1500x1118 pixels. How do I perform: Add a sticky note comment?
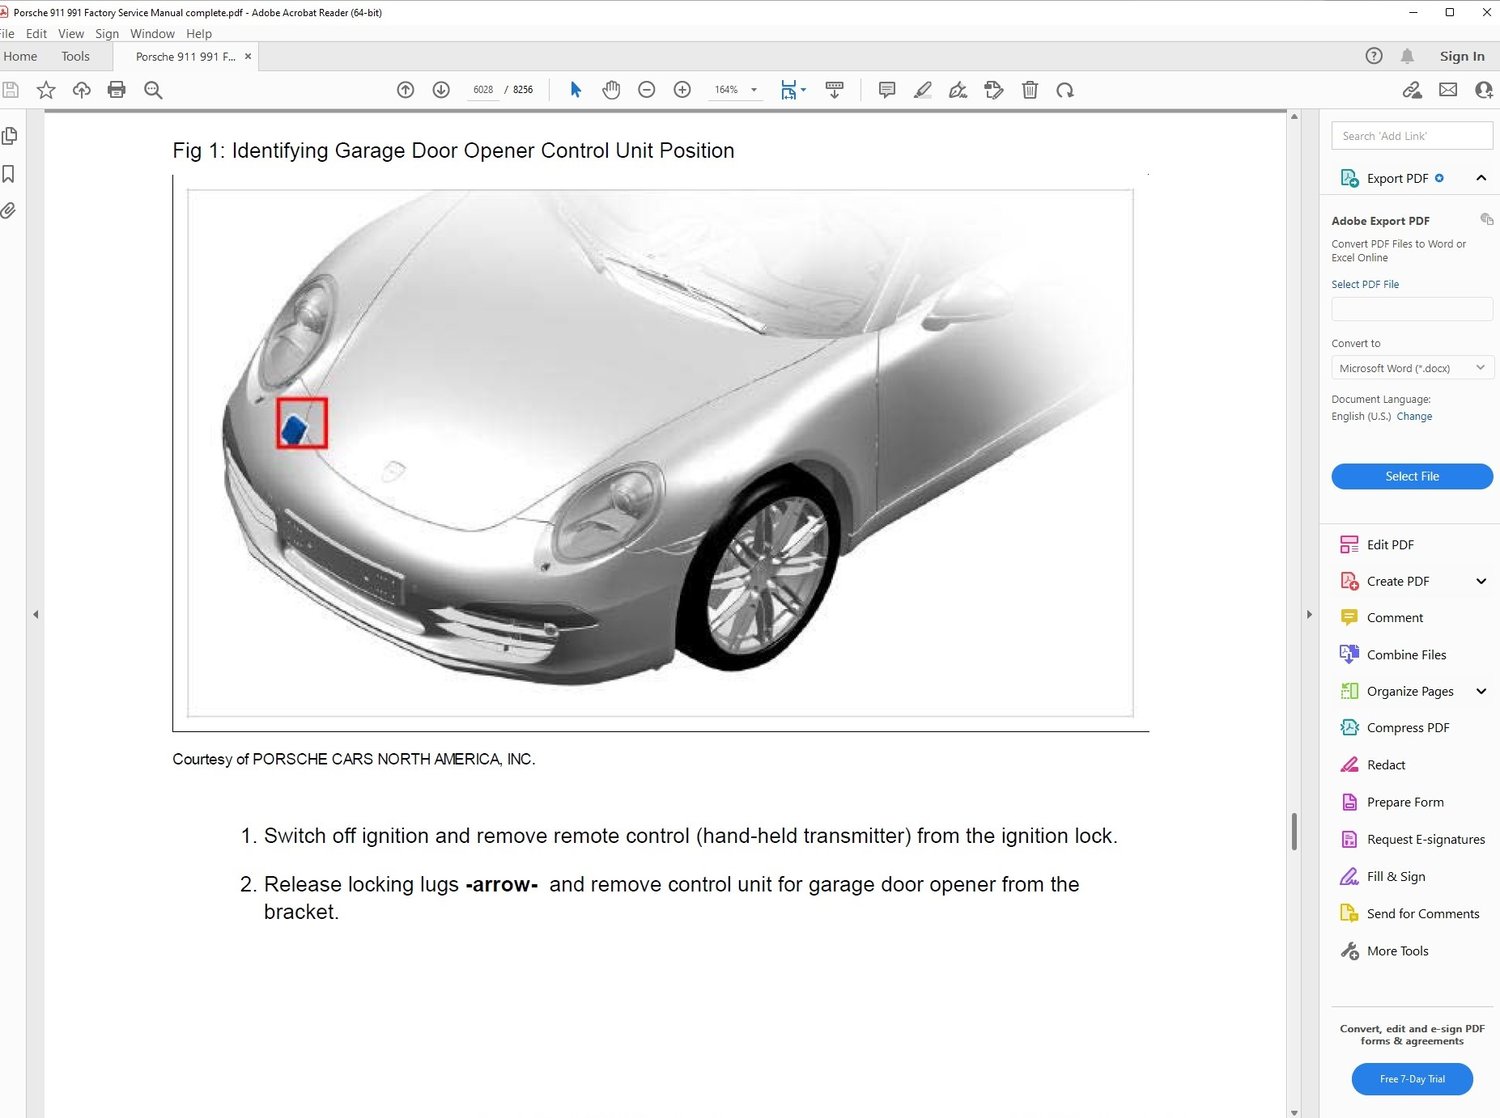tap(887, 90)
